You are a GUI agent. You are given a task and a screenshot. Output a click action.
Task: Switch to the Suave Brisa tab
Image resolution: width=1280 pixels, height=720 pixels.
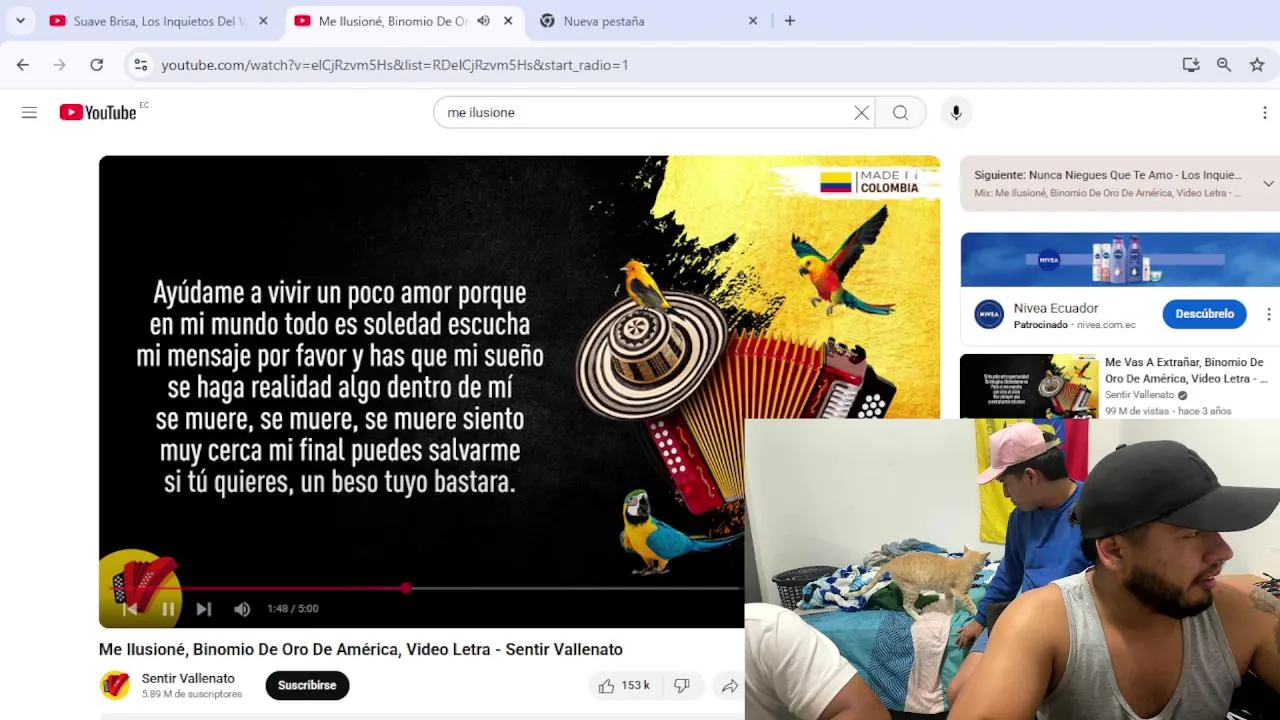tap(159, 21)
